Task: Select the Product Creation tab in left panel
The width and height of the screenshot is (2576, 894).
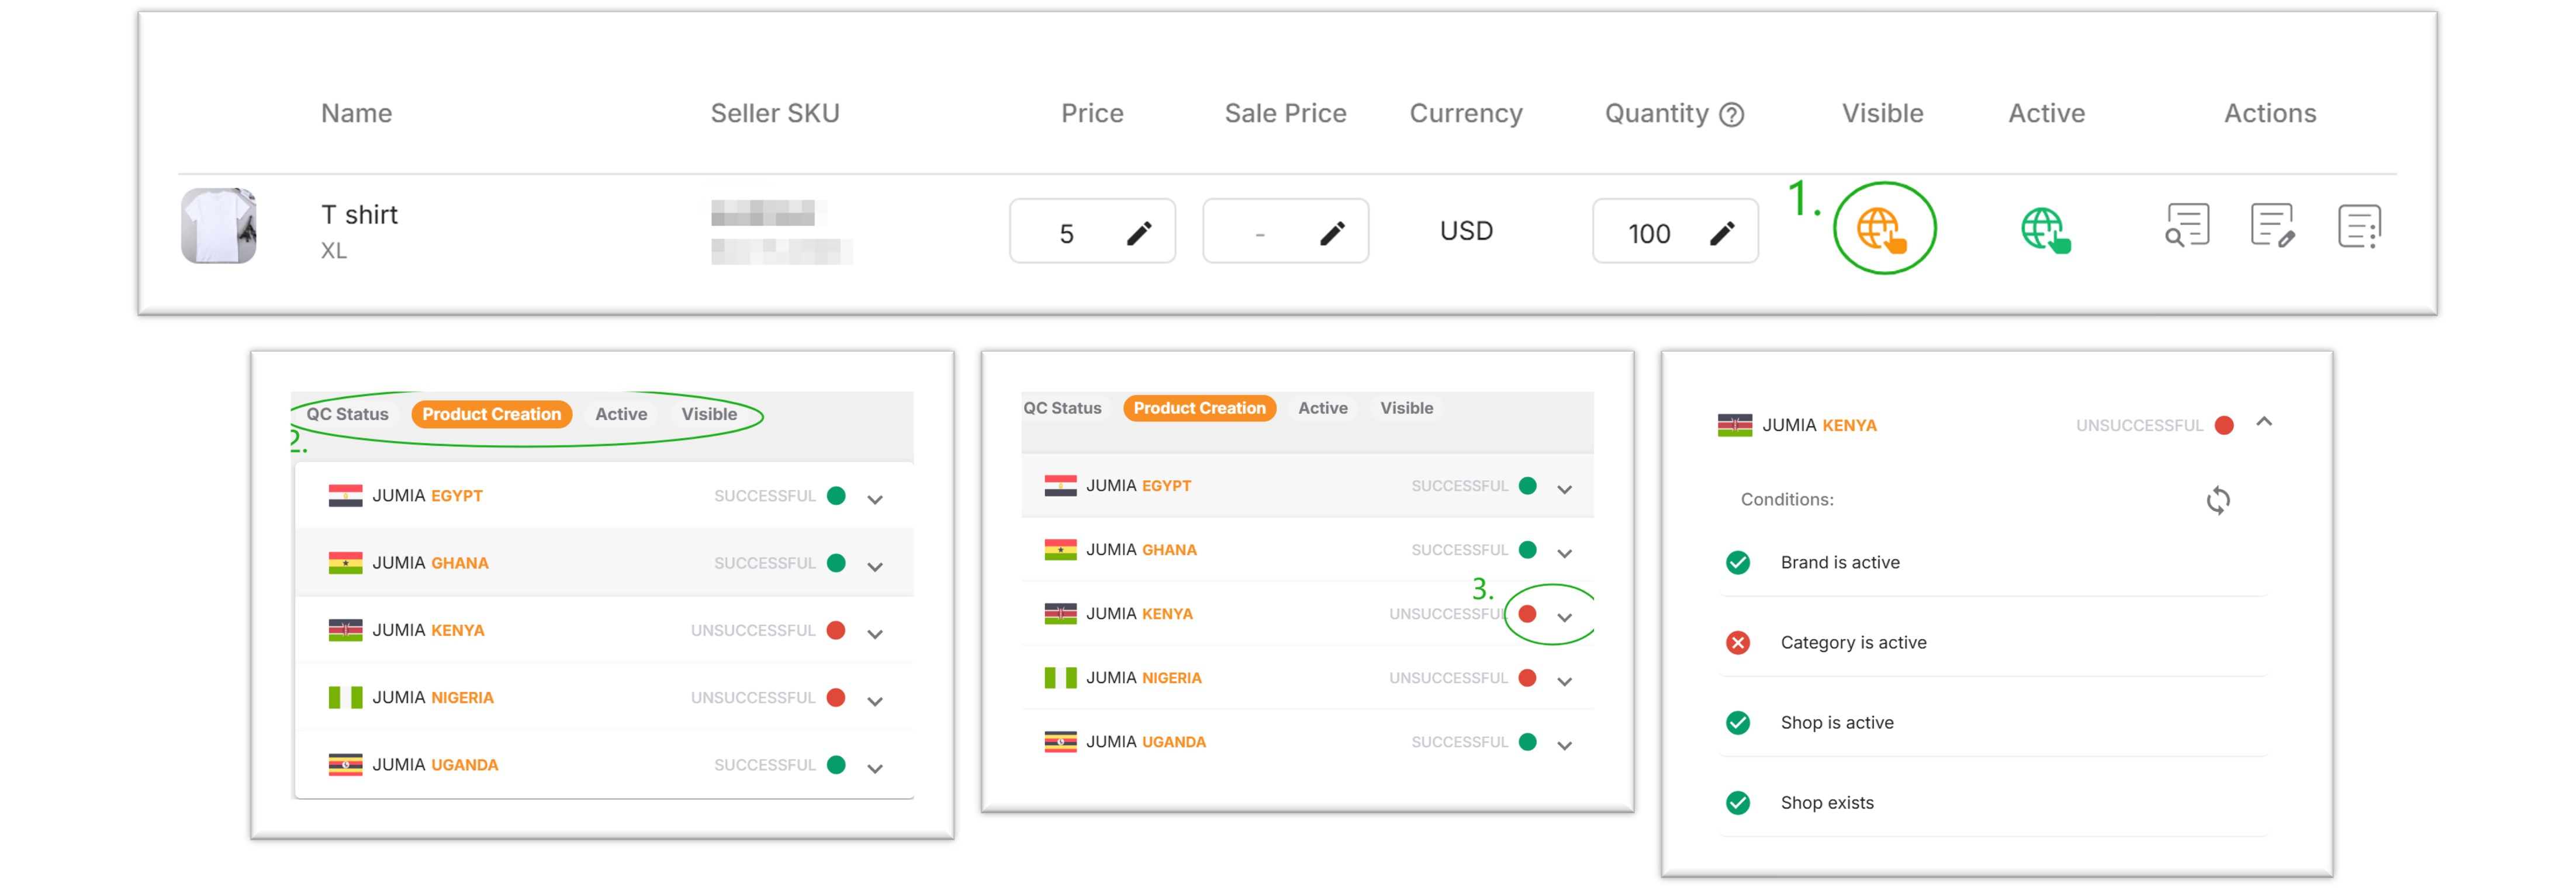Action: (x=491, y=414)
